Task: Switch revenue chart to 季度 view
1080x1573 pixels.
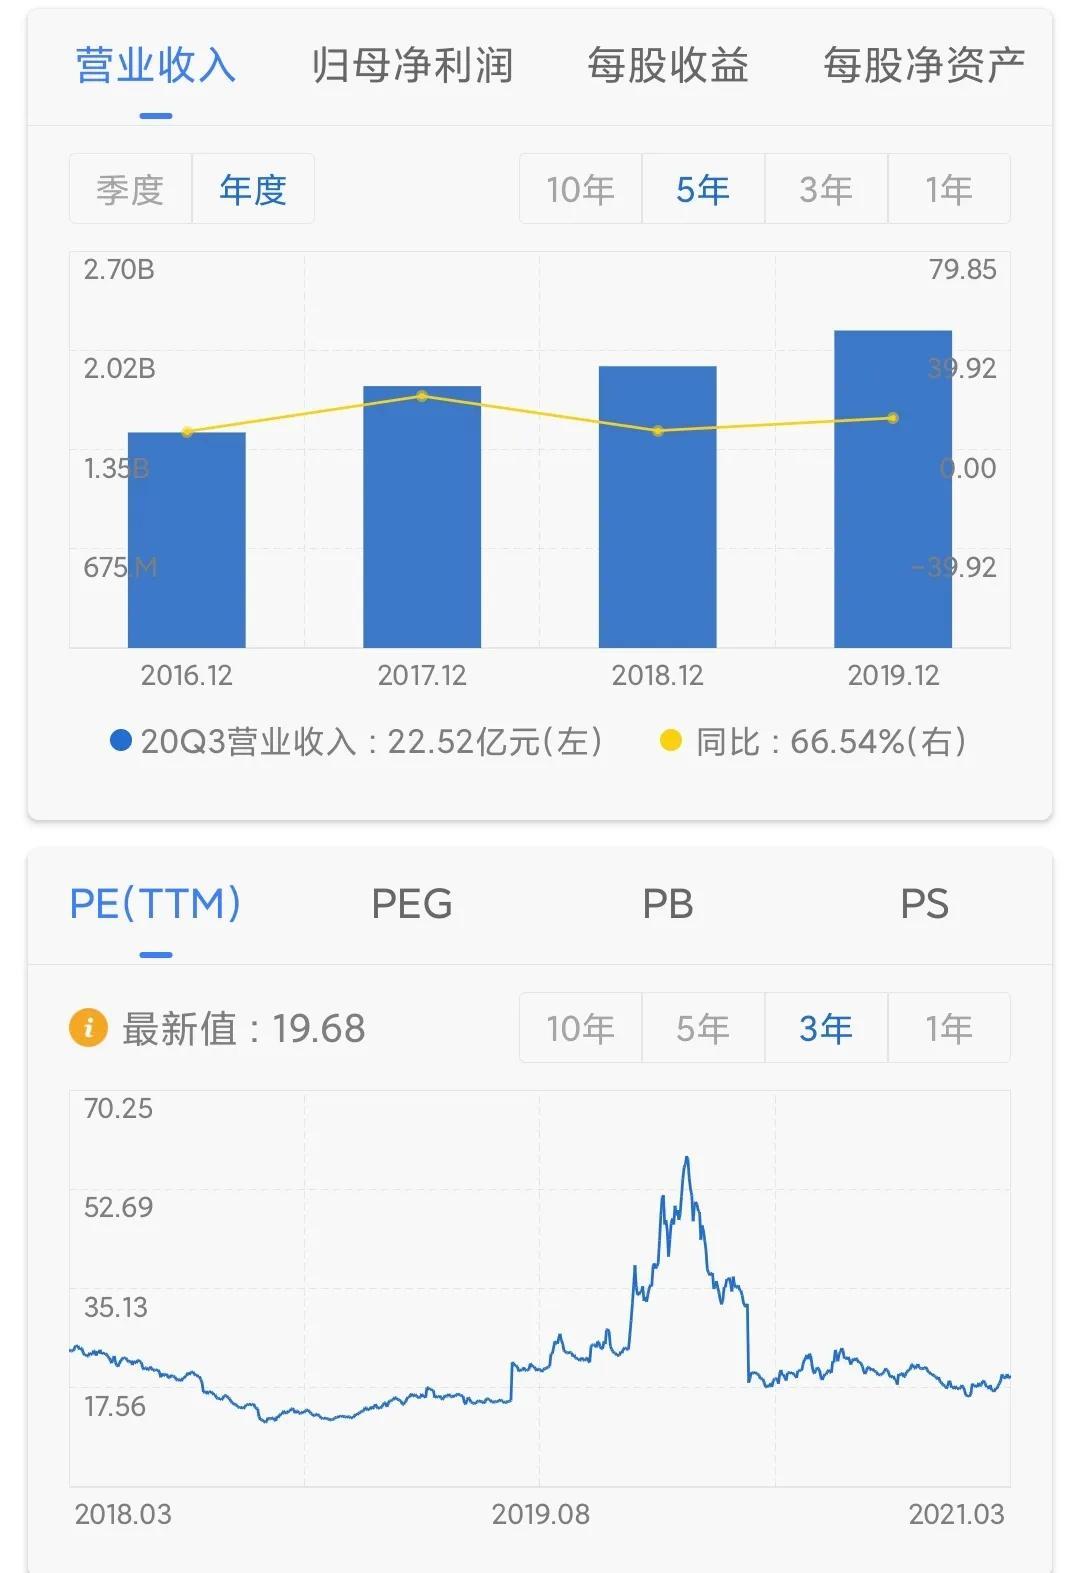Action: click(x=130, y=189)
